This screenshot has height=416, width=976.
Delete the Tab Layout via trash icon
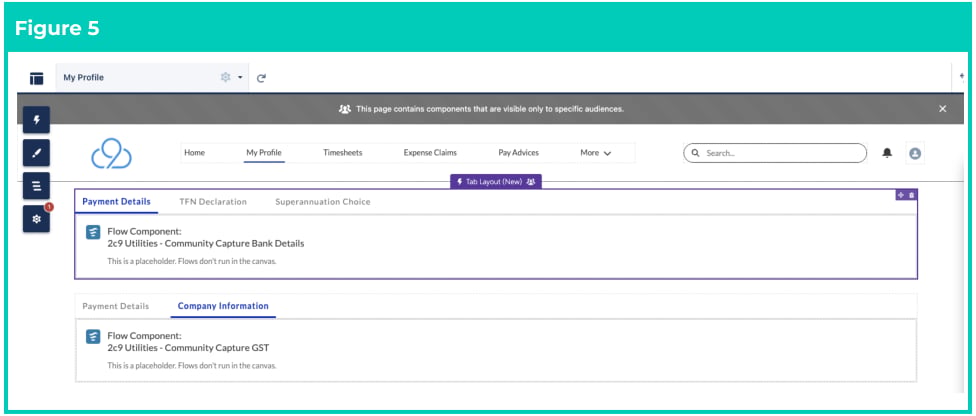(x=911, y=195)
